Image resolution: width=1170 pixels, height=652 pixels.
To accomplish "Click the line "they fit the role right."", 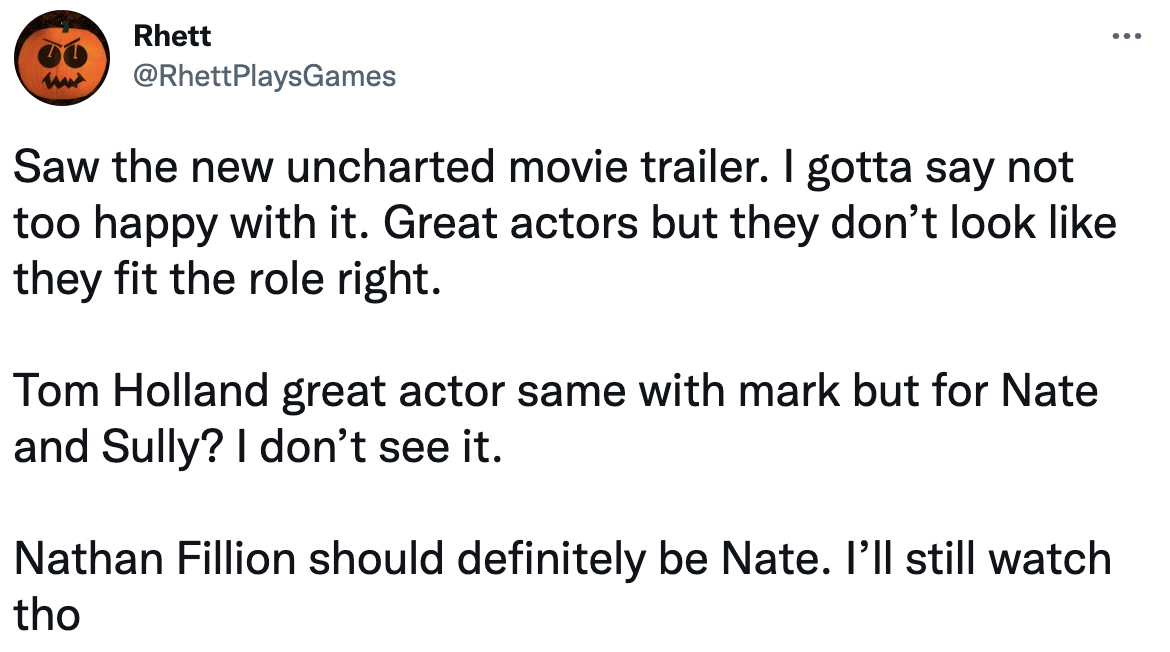I will click(227, 280).
